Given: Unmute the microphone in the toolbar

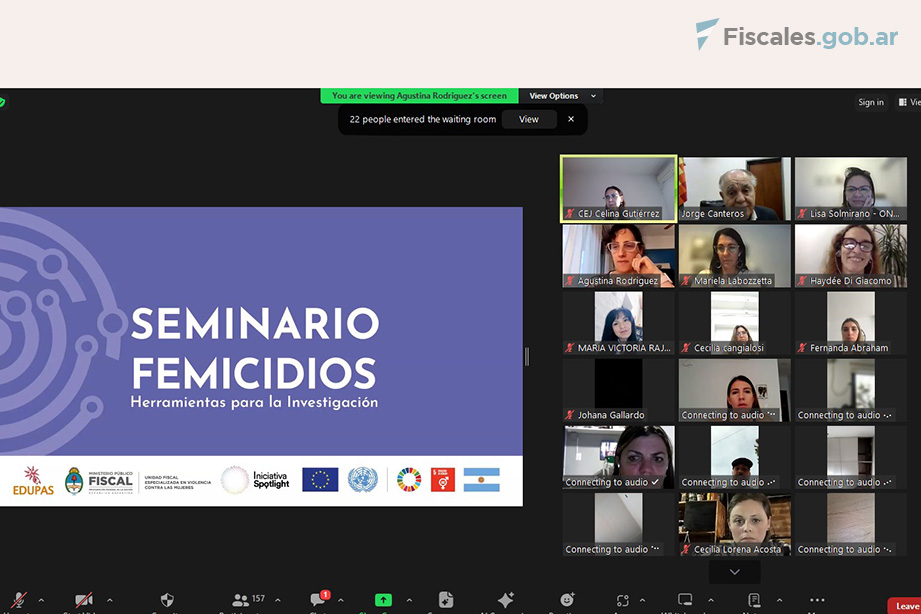Looking at the screenshot, I should pyautogui.click(x=19, y=600).
